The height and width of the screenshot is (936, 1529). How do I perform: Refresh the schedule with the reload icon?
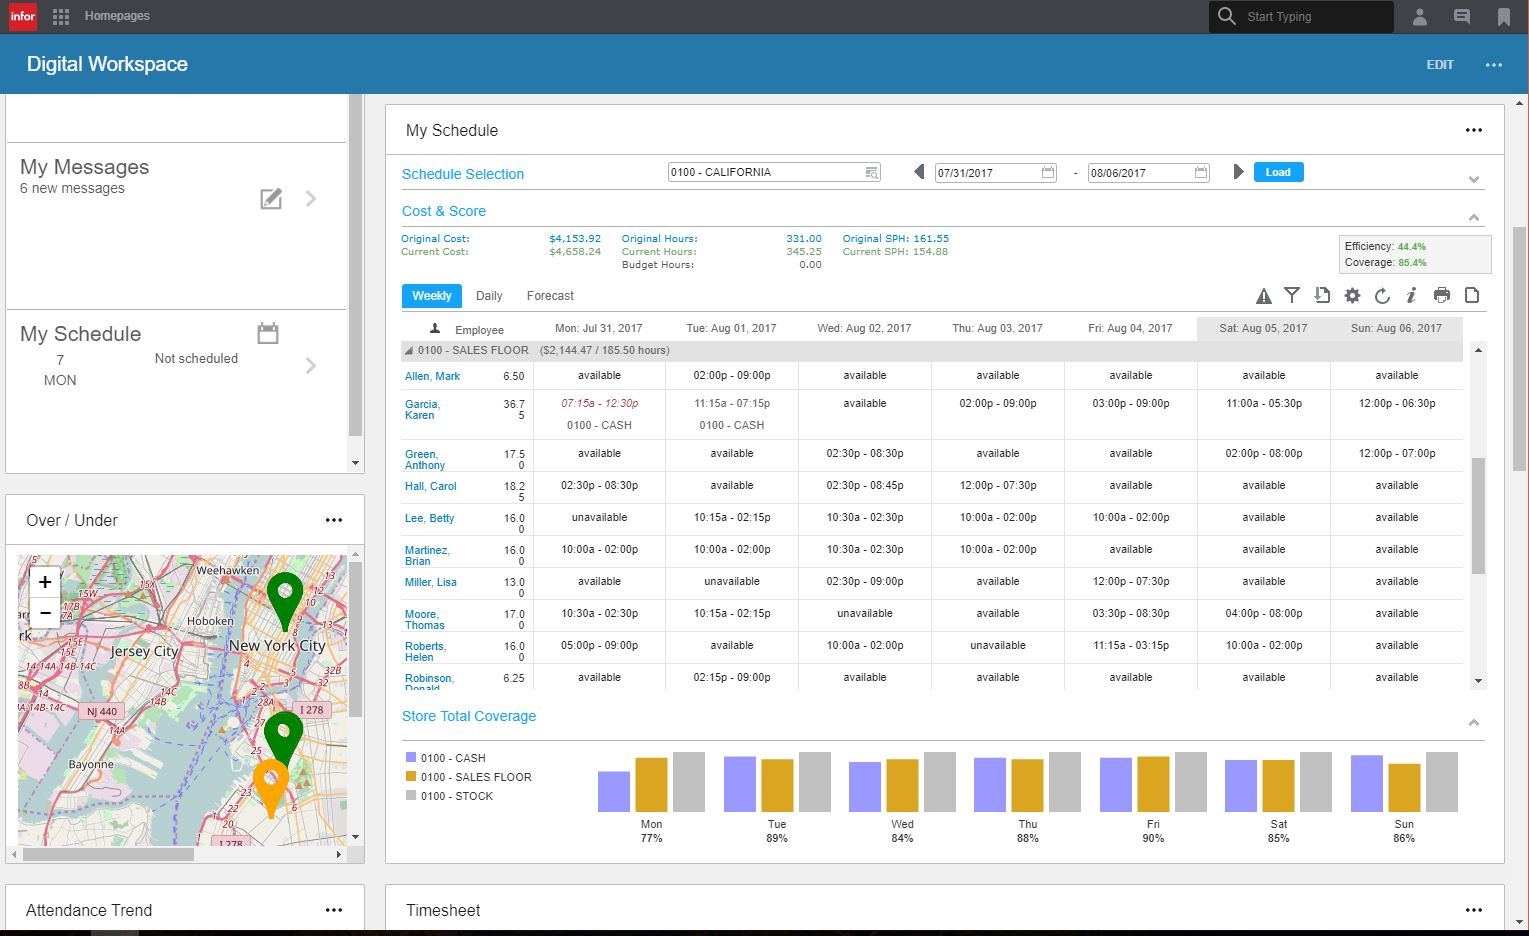(1382, 295)
